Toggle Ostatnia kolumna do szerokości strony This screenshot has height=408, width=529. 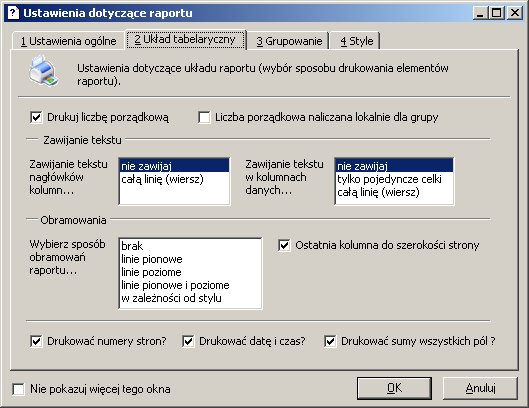(284, 245)
